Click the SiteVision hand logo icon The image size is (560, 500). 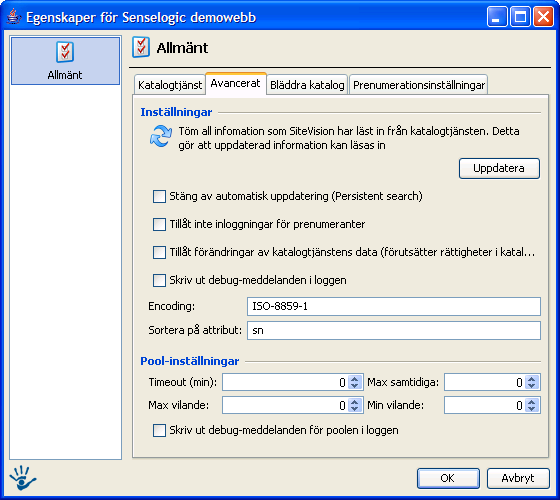pyautogui.click(x=22, y=478)
